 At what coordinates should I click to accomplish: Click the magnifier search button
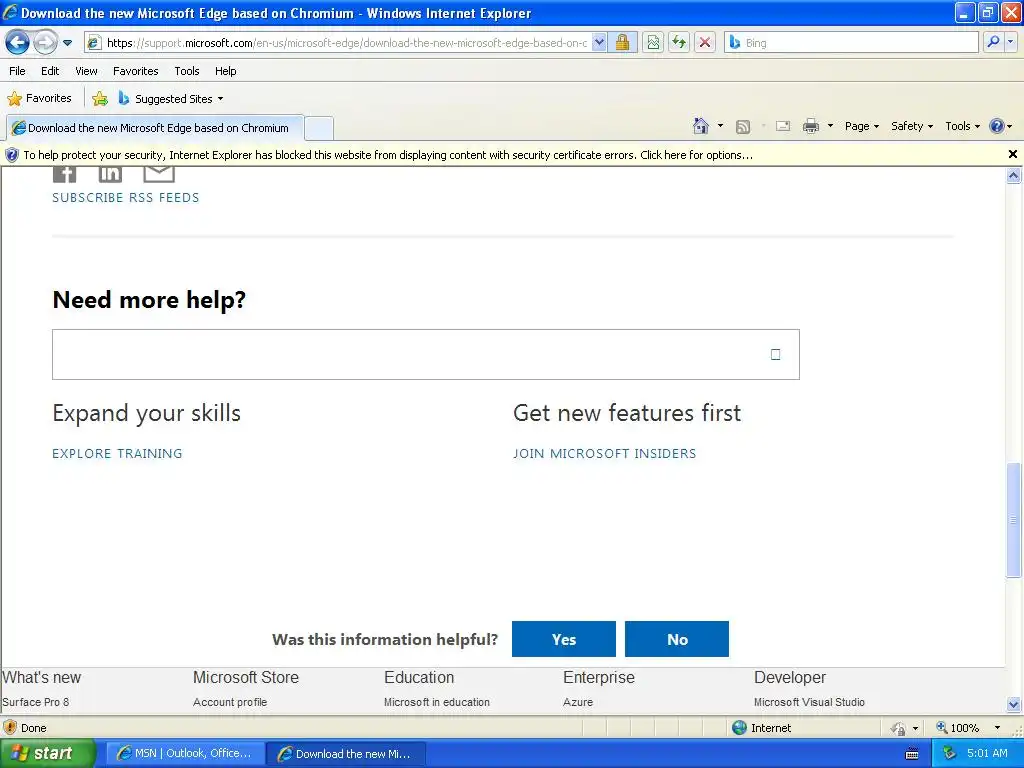(x=993, y=43)
